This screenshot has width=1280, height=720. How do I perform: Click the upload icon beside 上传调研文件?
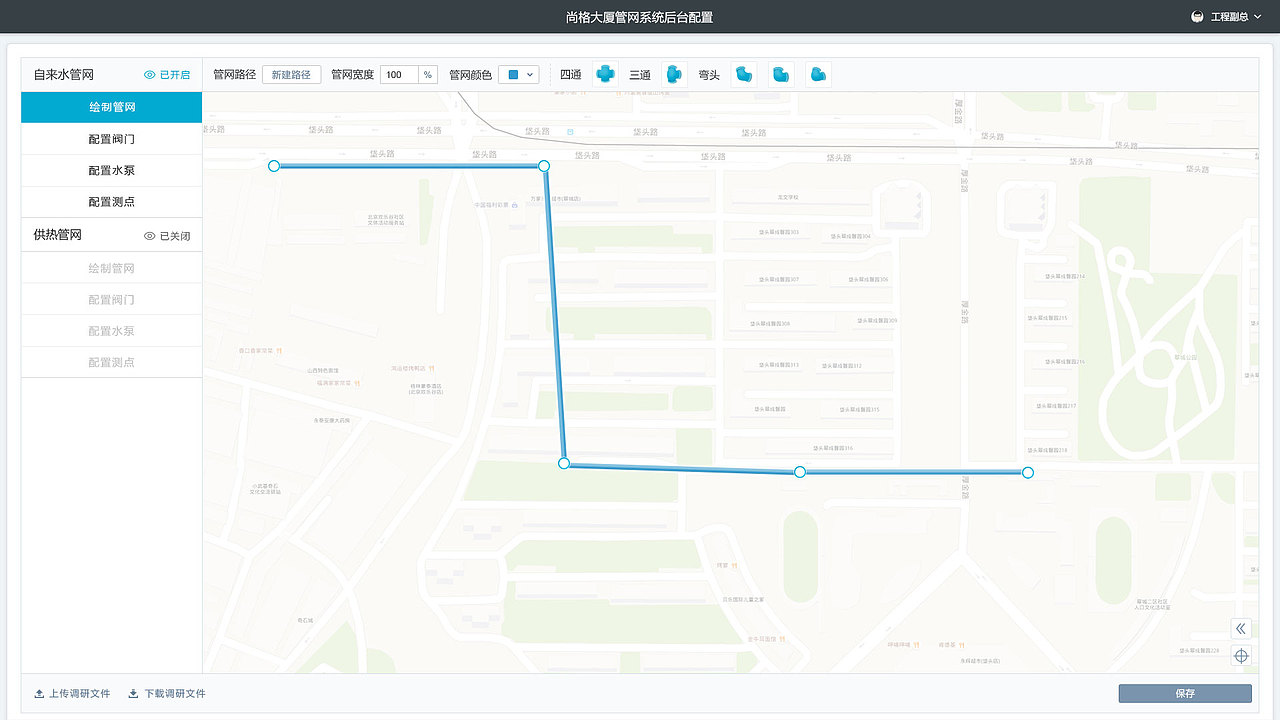[39, 693]
